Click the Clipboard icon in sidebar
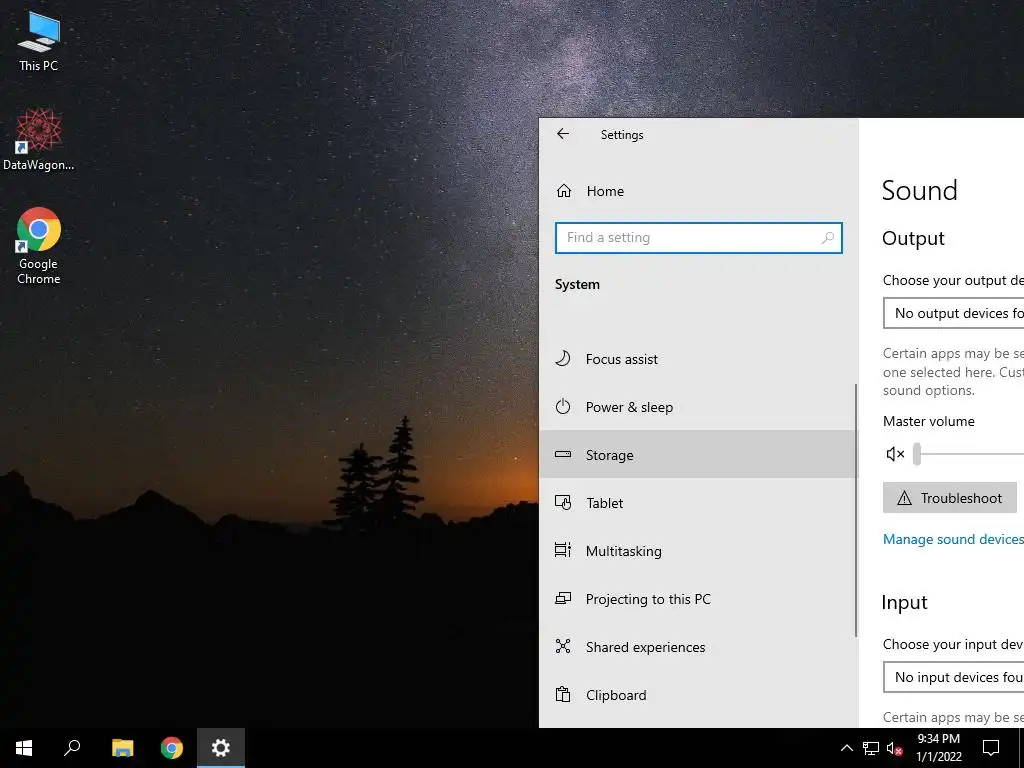Screen dimensions: 1024x768 563,694
